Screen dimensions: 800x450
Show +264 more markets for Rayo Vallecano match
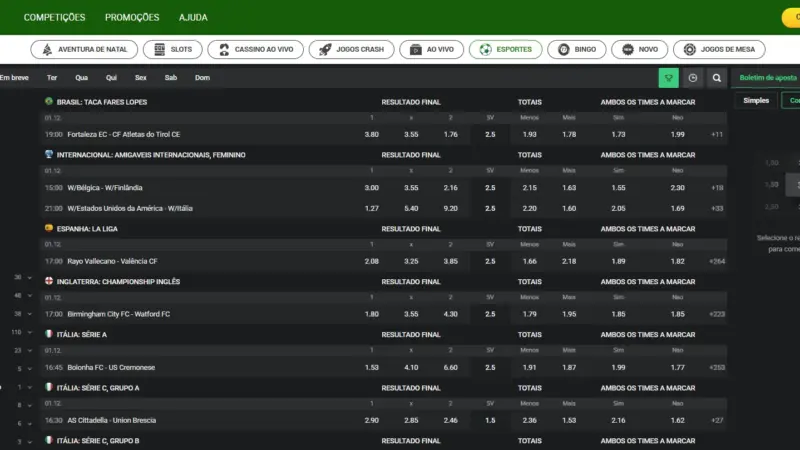coord(717,261)
